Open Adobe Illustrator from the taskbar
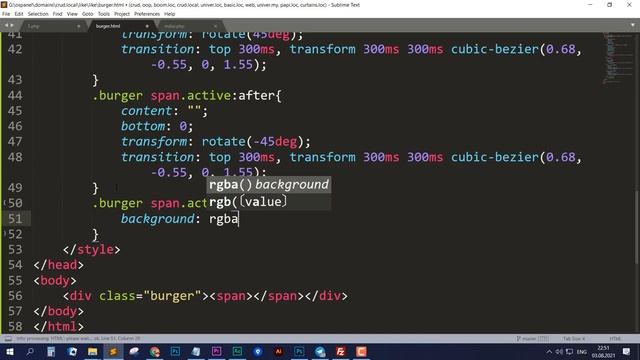 click(278, 351)
